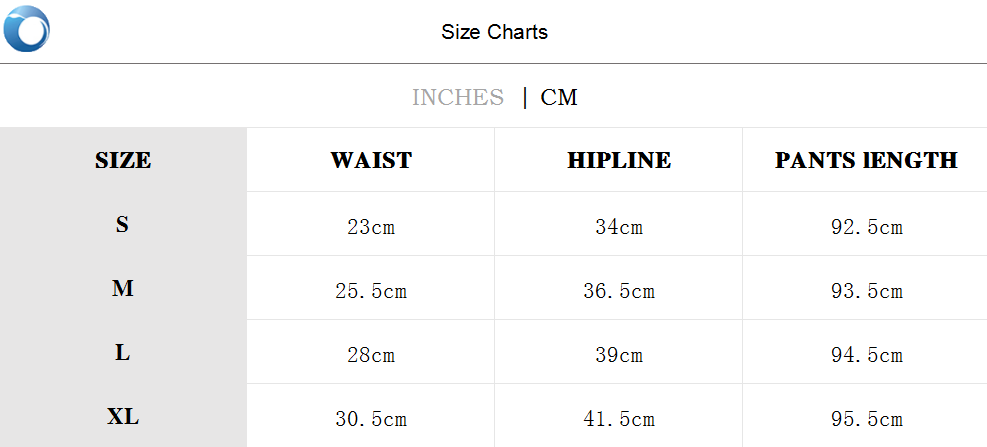Viewport: 987px width, 447px height.
Task: Select the XL size row label
Action: (123, 417)
